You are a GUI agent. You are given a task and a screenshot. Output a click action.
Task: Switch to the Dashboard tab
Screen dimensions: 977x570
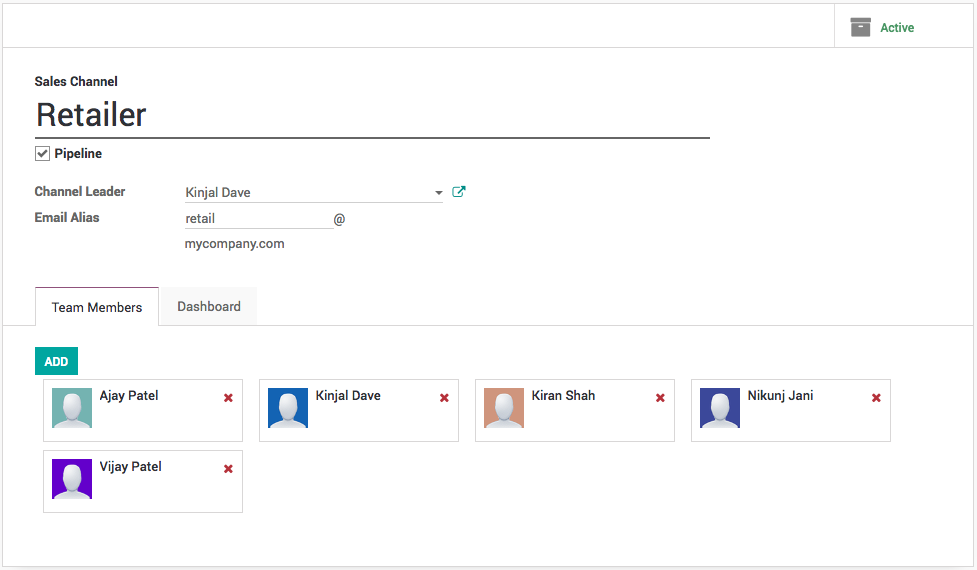coord(209,307)
